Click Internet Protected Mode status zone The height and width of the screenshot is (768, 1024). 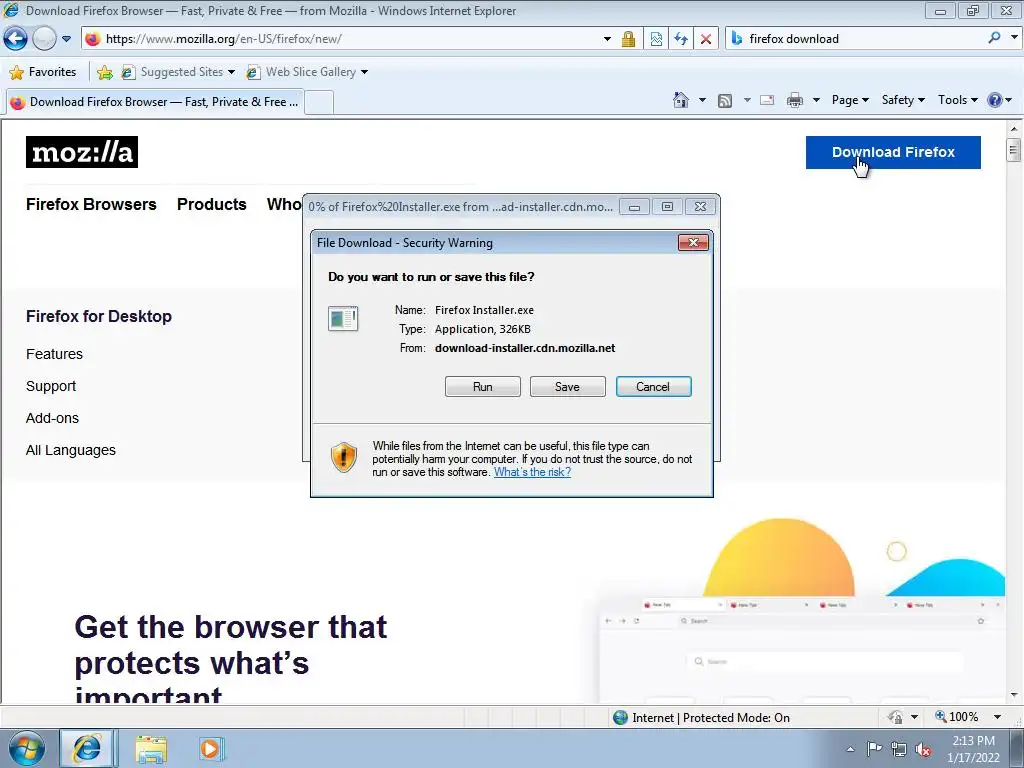[701, 718]
